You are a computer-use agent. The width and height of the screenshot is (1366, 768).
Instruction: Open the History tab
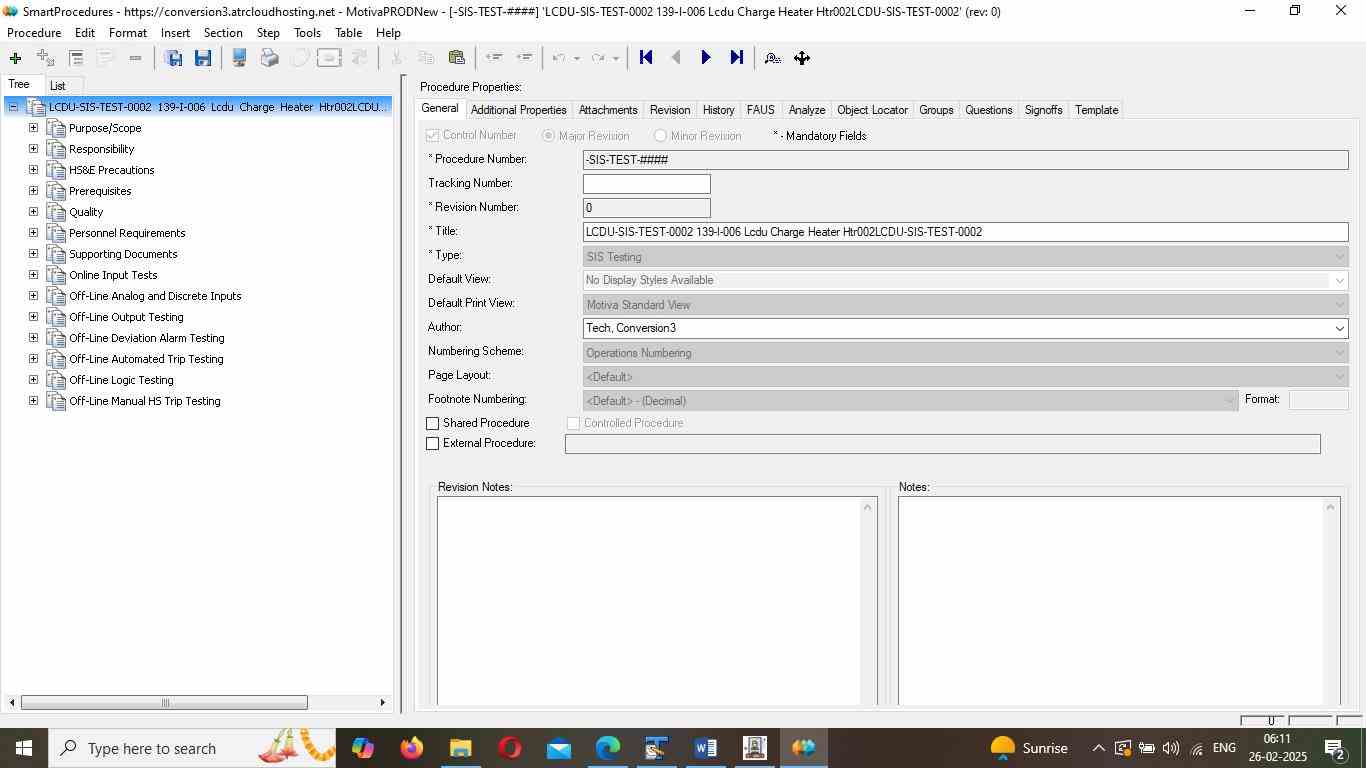(718, 110)
